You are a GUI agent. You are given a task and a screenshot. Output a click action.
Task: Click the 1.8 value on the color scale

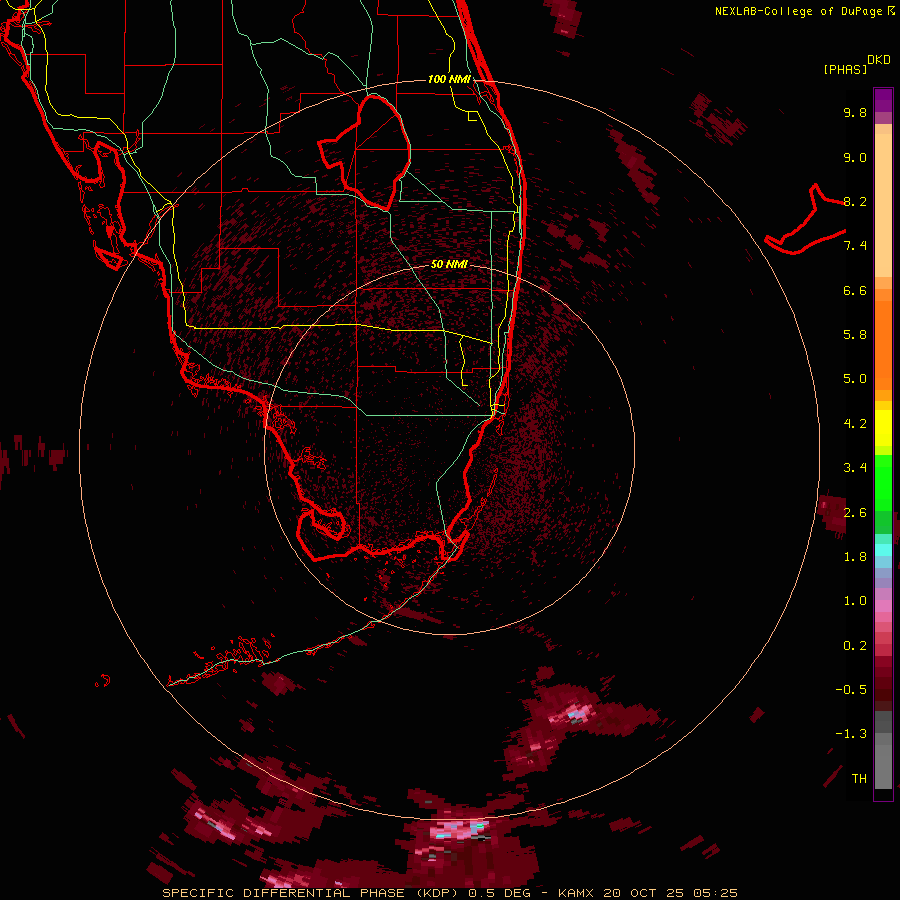tap(855, 557)
